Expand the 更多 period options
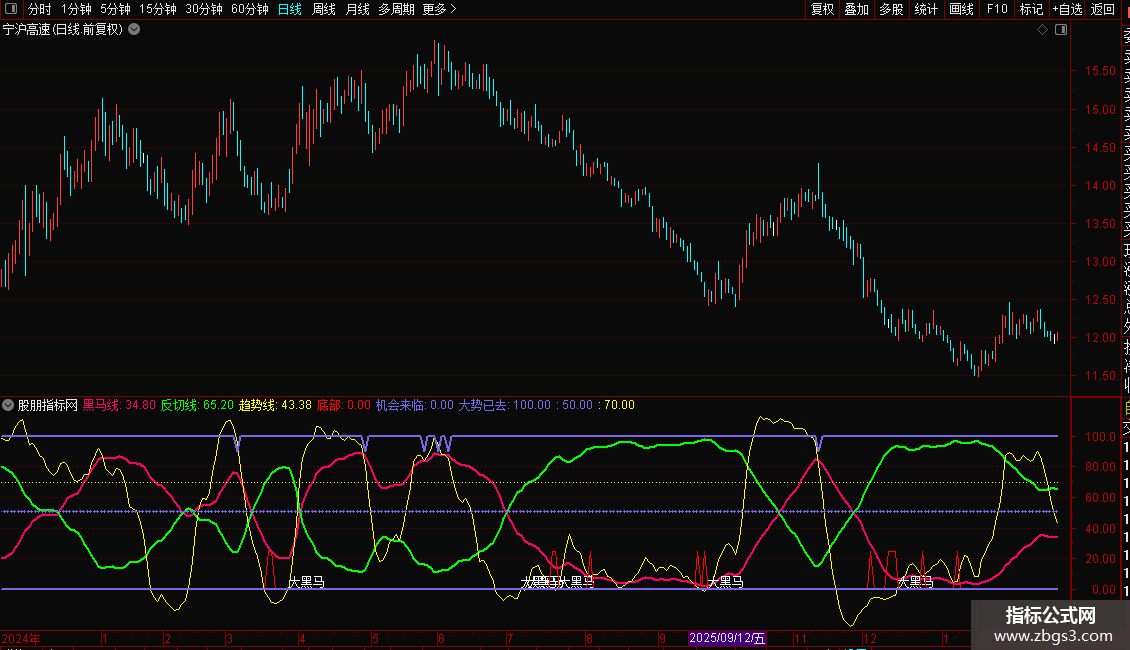The image size is (1130, 650). click(439, 10)
